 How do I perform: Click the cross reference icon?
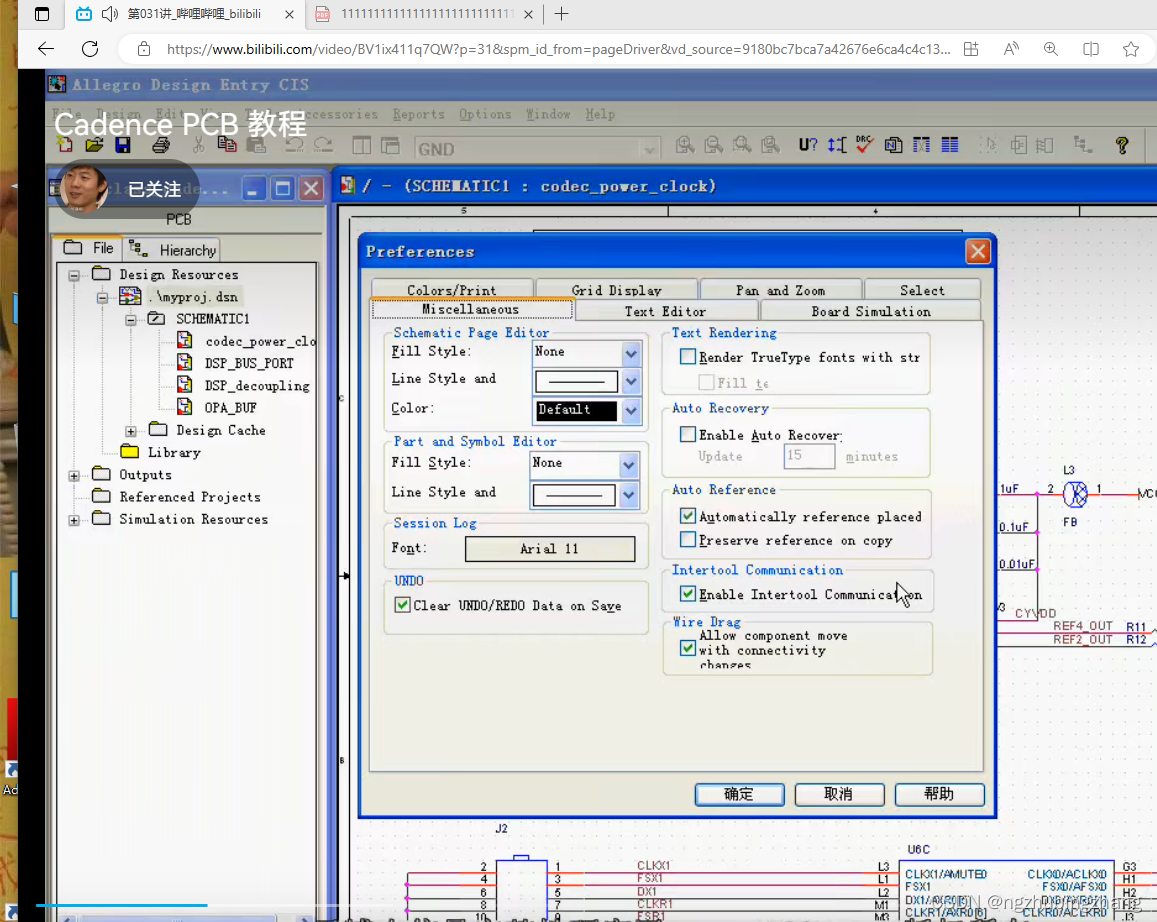point(922,145)
